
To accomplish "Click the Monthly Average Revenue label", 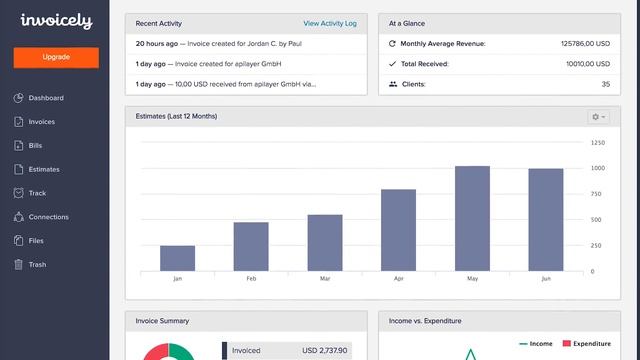I will 443,44.
